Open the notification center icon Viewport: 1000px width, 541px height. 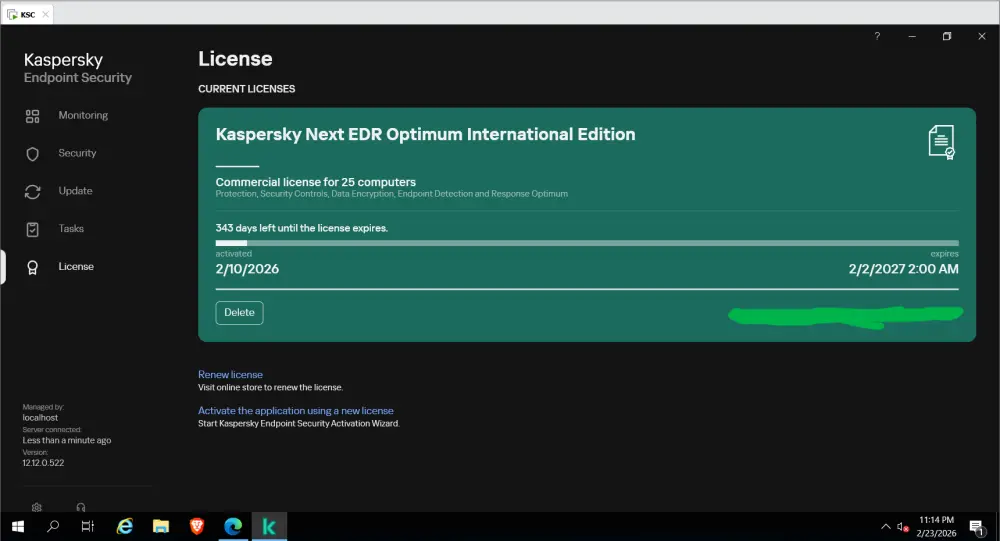click(976, 527)
